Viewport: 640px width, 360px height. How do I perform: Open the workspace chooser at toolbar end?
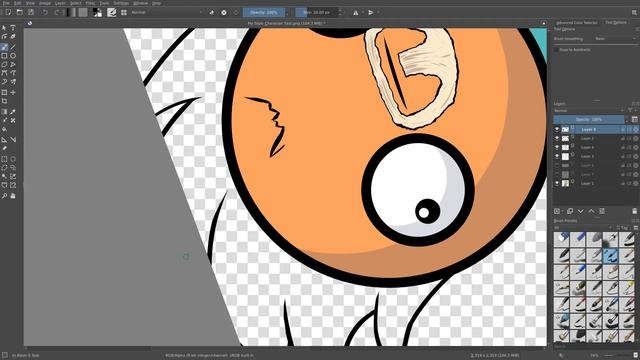coord(634,13)
